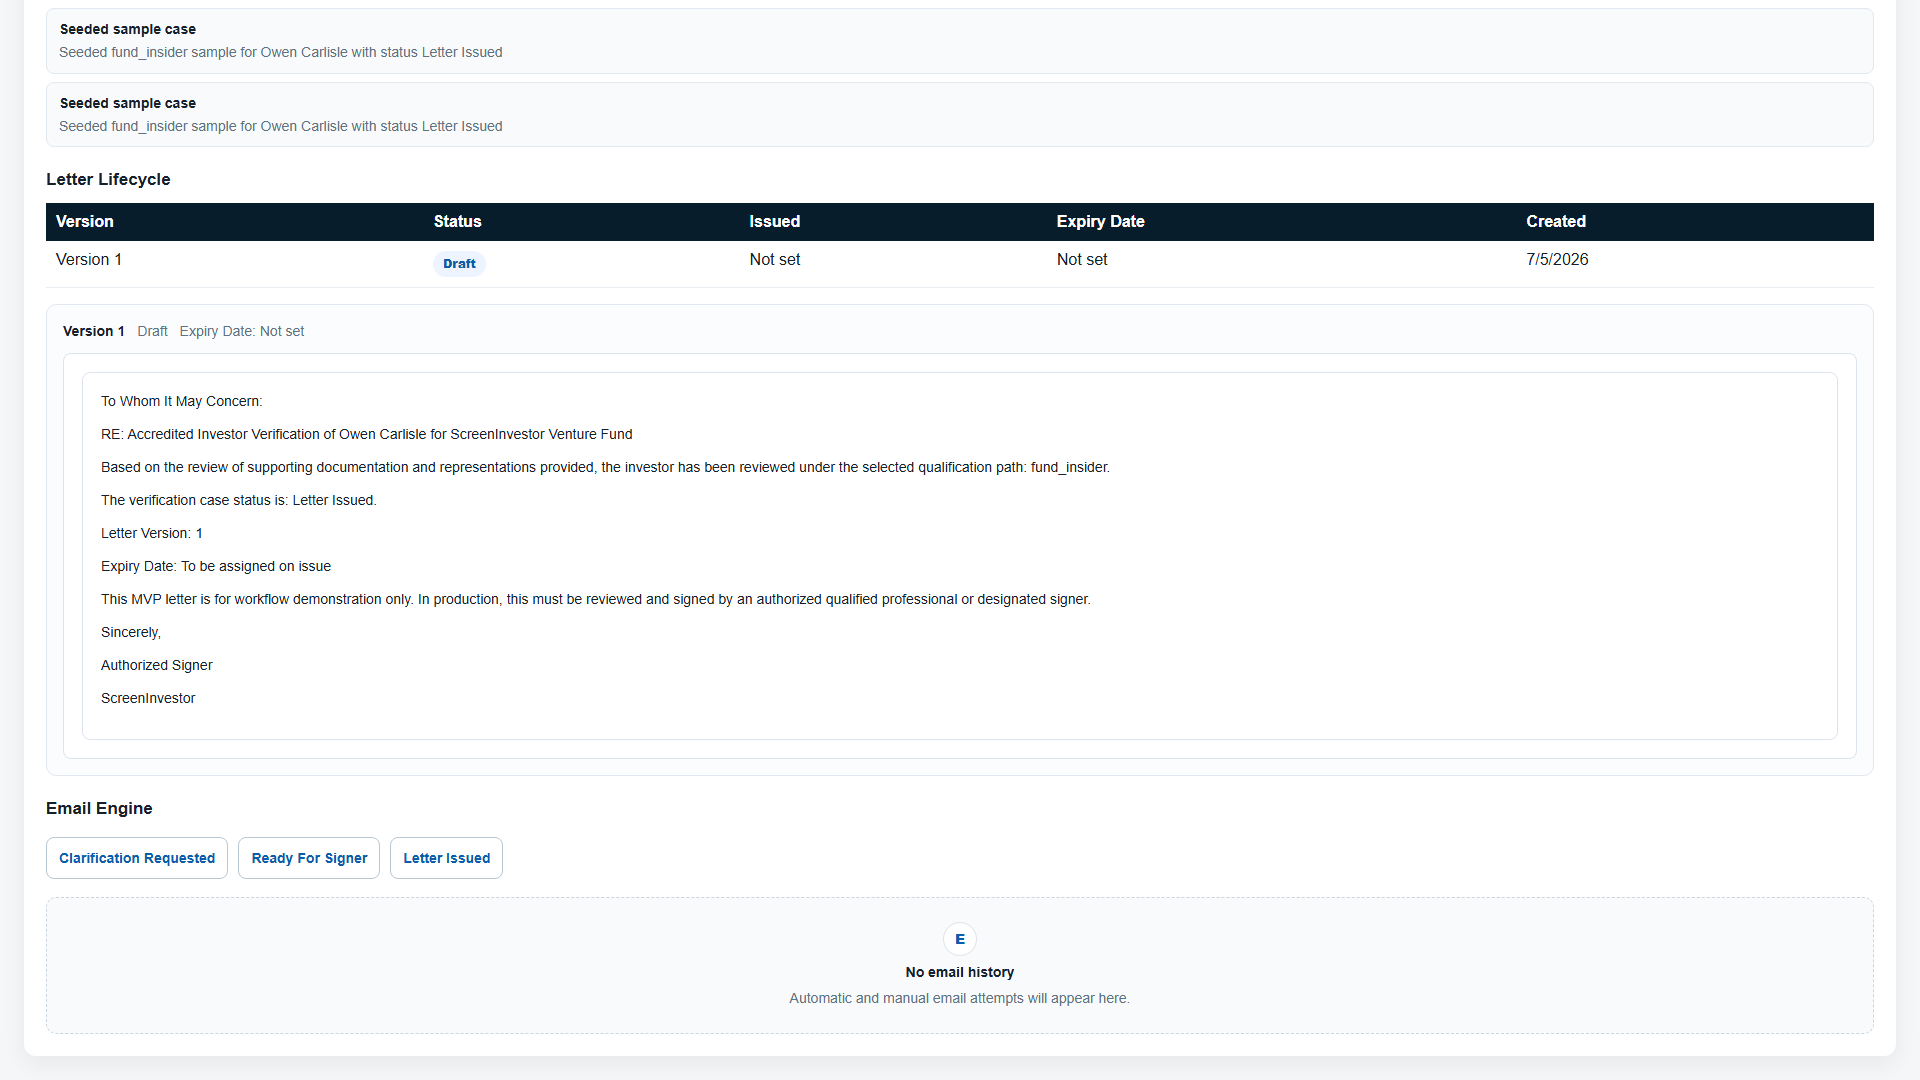Image resolution: width=1920 pixels, height=1080 pixels.
Task: Click the 7/5/2026 created date cell
Action: click(1557, 260)
